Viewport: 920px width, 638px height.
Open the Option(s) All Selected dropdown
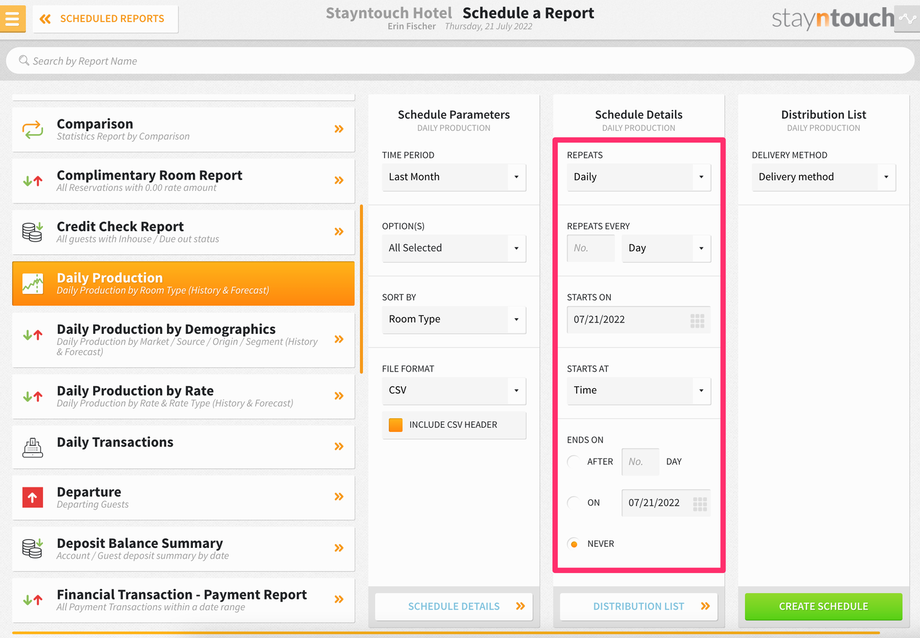point(454,248)
